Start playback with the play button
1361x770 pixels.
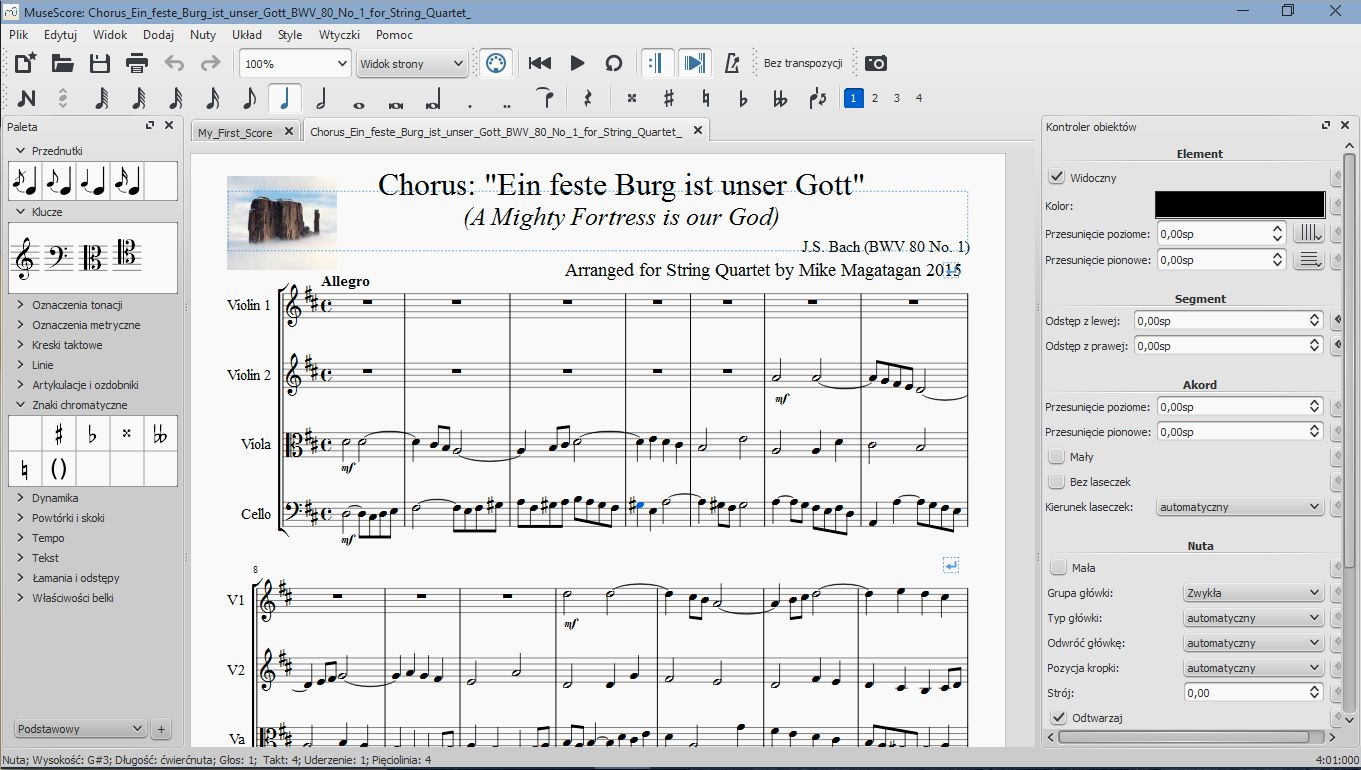(x=577, y=63)
